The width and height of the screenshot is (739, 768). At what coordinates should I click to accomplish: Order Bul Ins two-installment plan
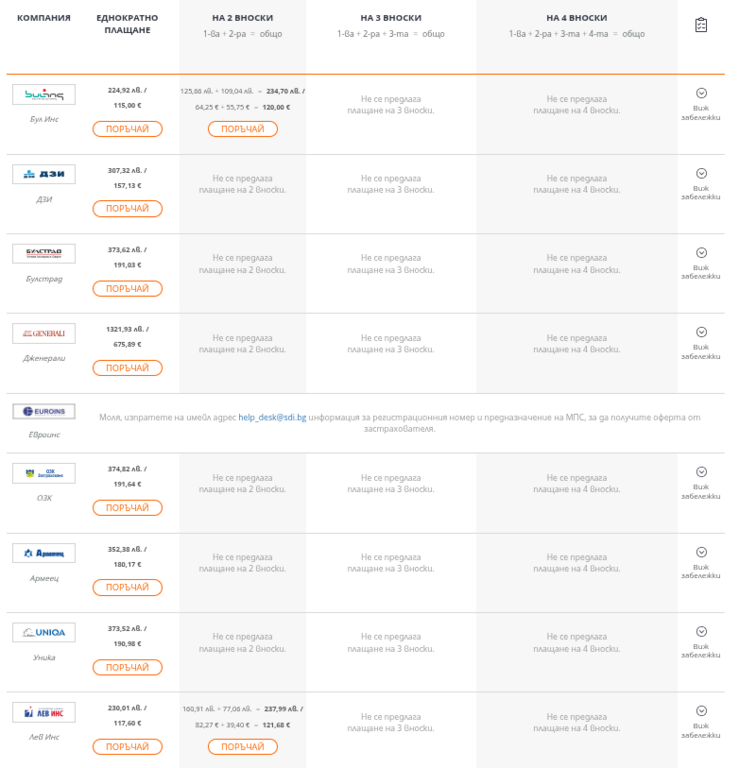[243, 129]
